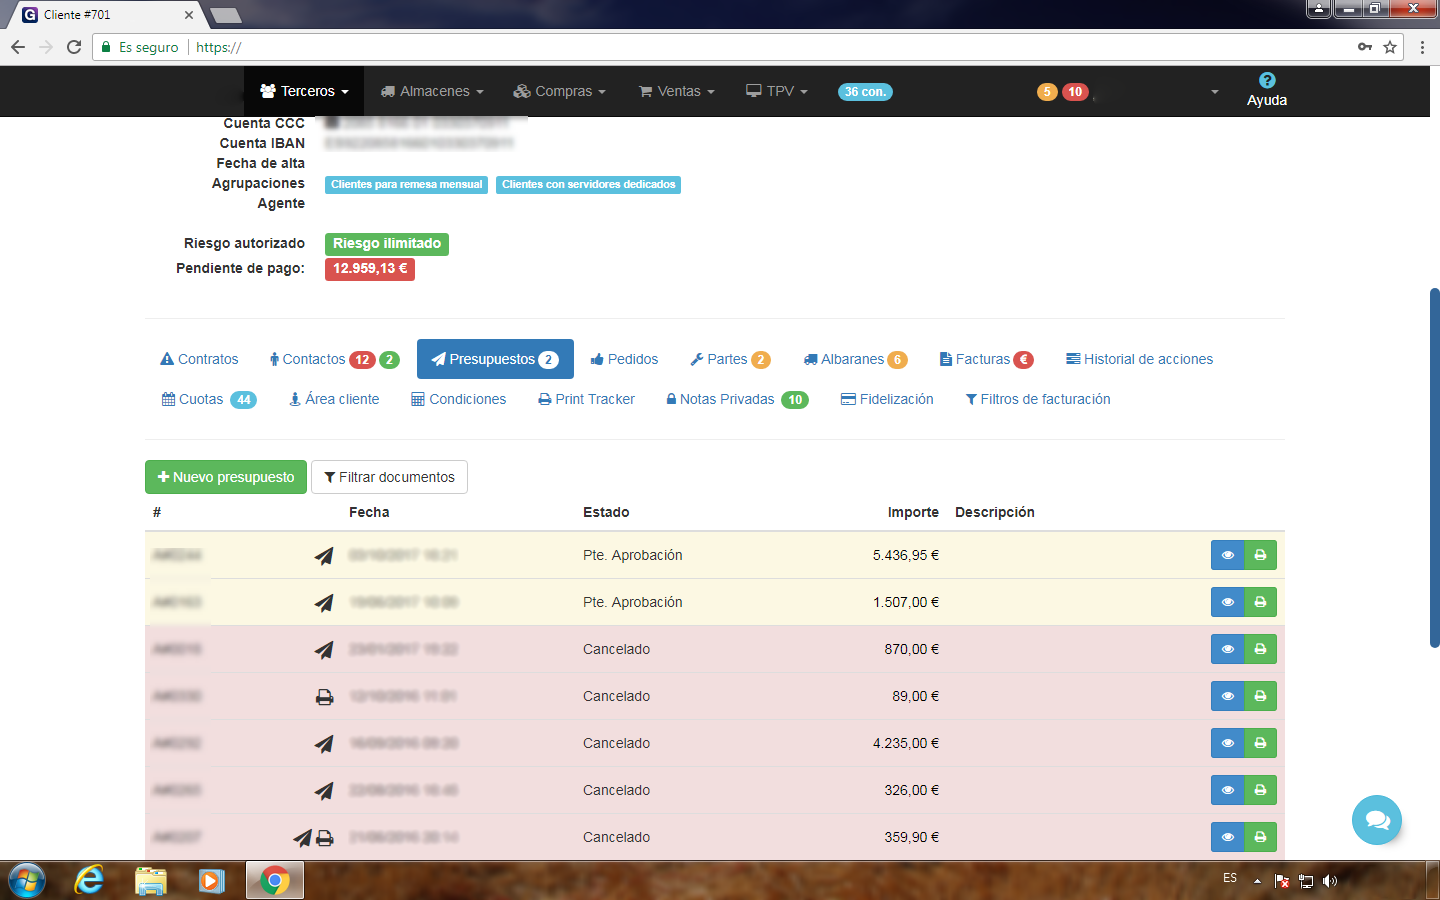Viewport: 1440px width, 900px height.
Task: Print the 5.436,95 € budget
Action: (1260, 555)
